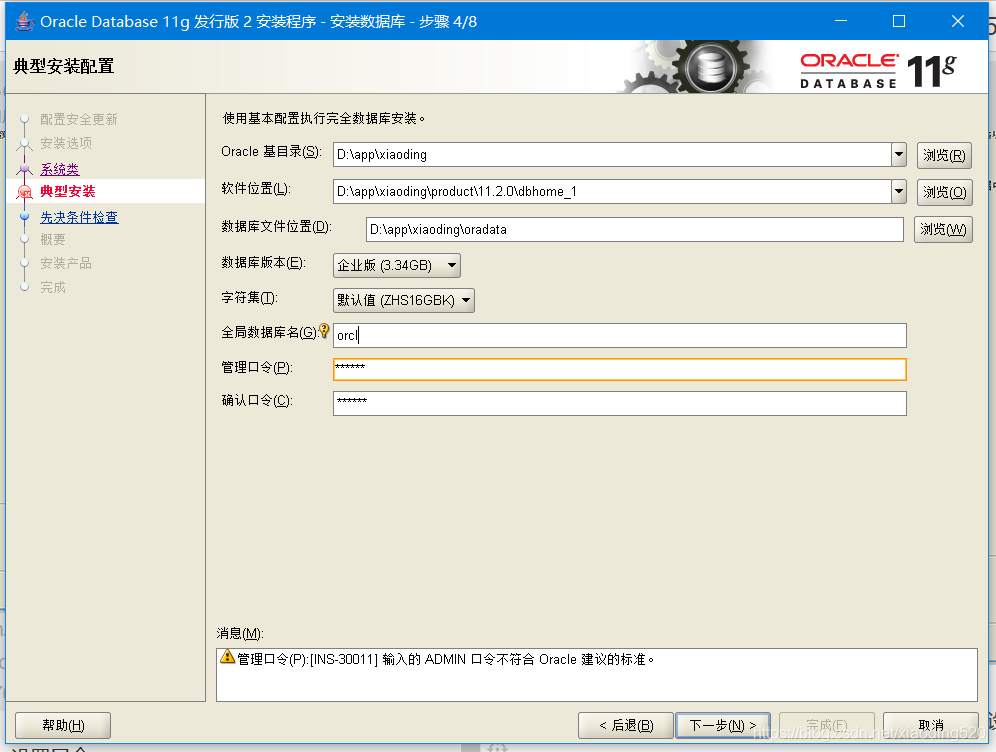Focus the 管理口令 password field
The width and height of the screenshot is (996, 752).
[x=619, y=370]
